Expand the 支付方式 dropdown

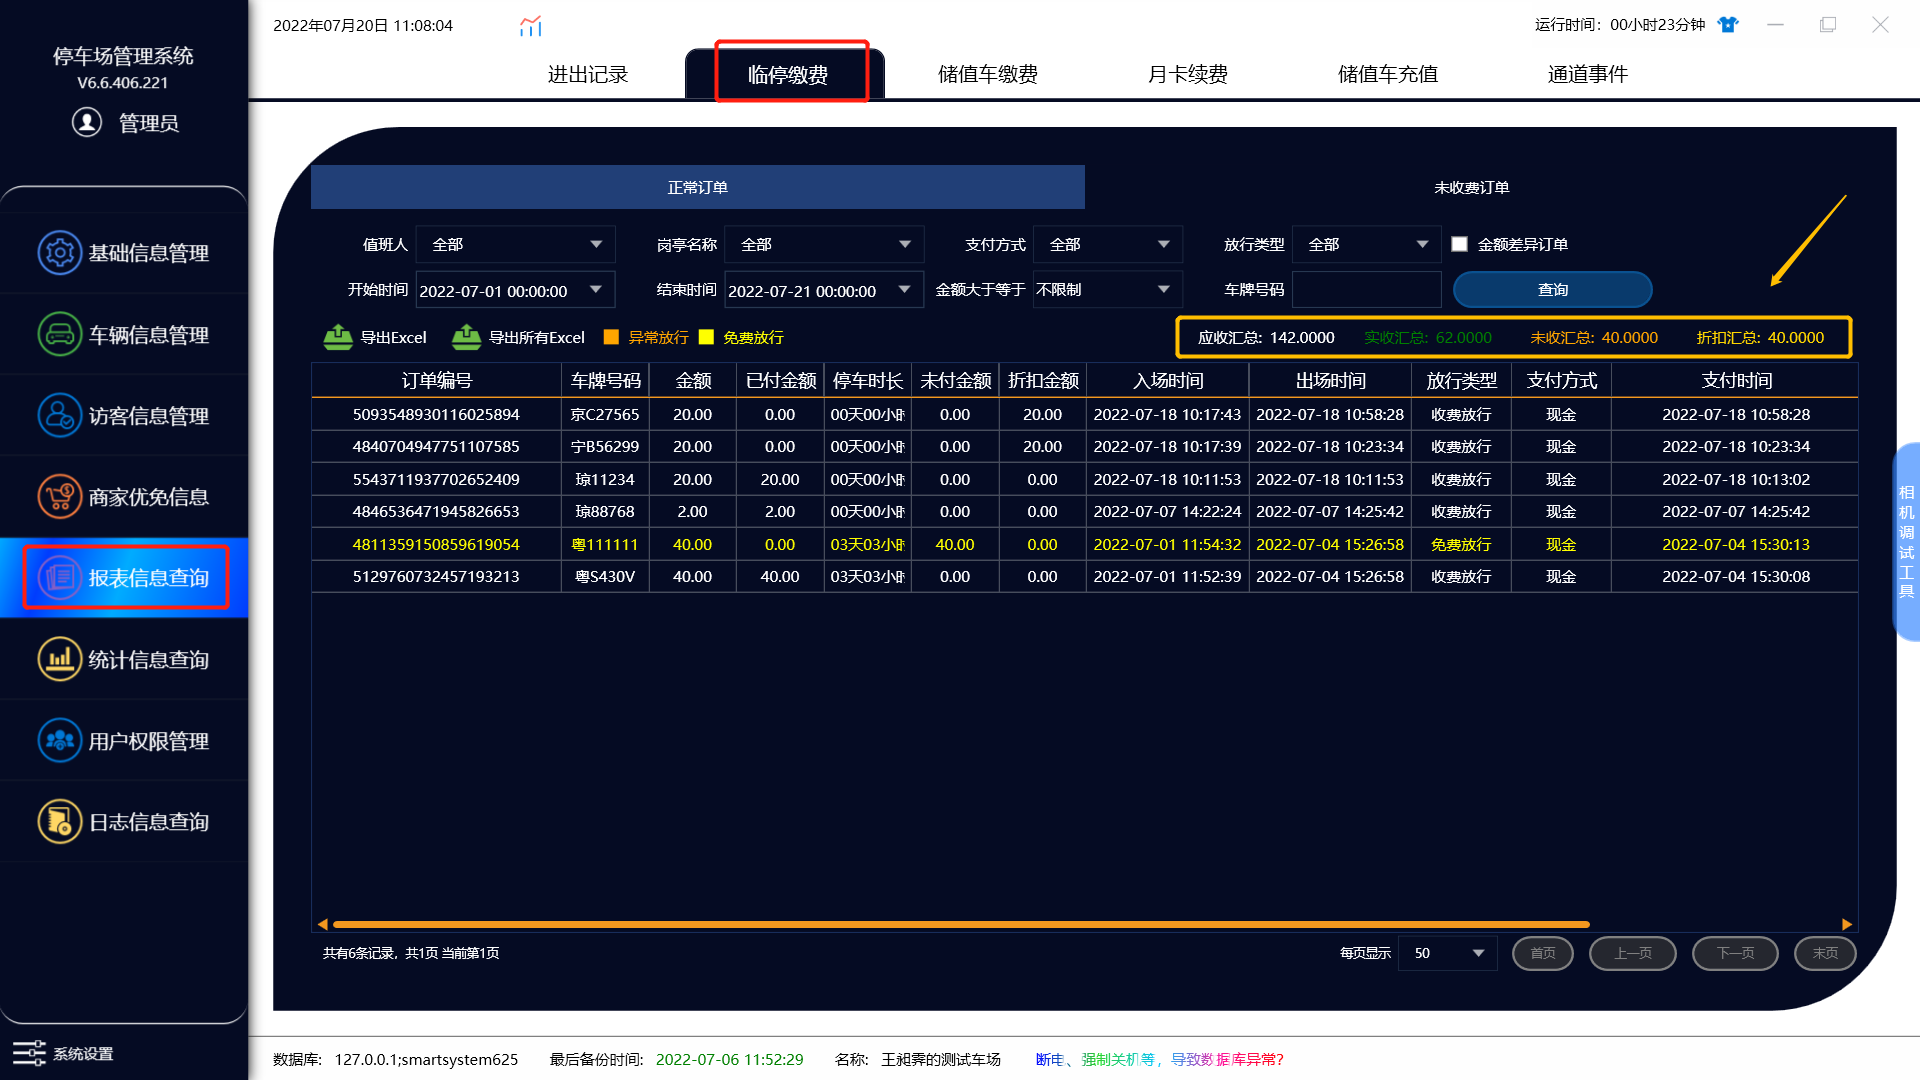point(1108,244)
